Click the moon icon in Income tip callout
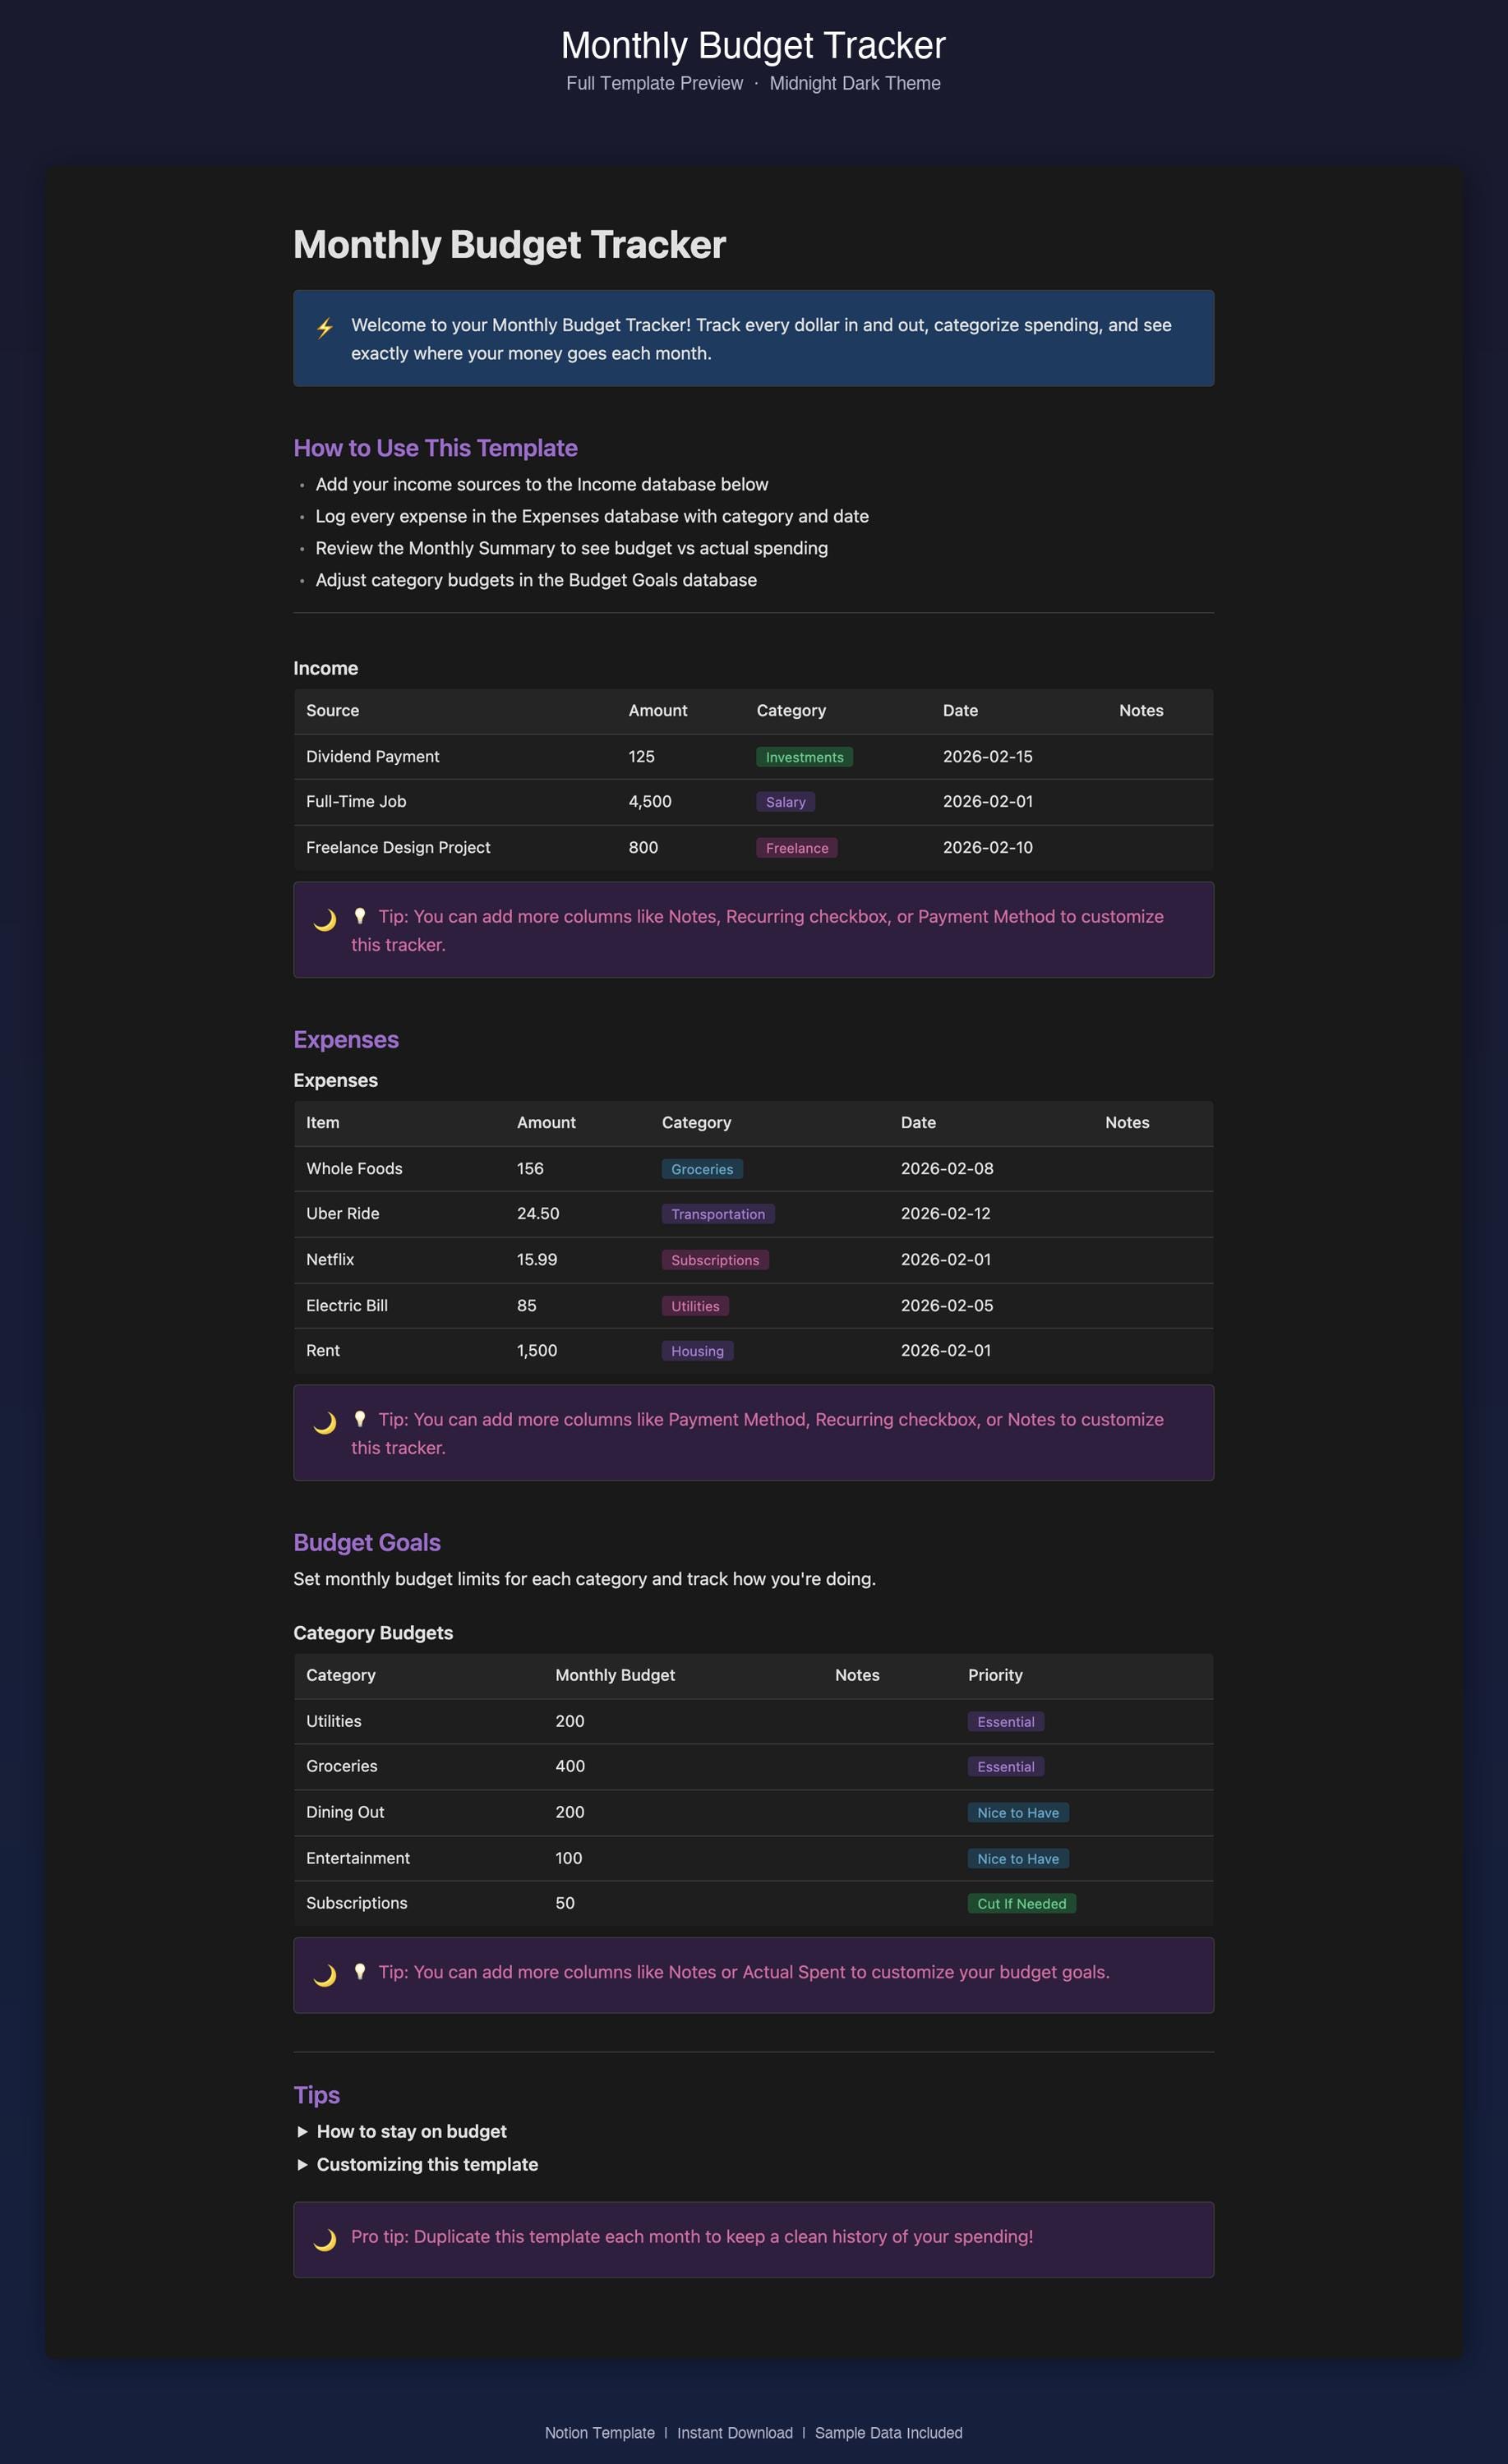 click(x=324, y=920)
